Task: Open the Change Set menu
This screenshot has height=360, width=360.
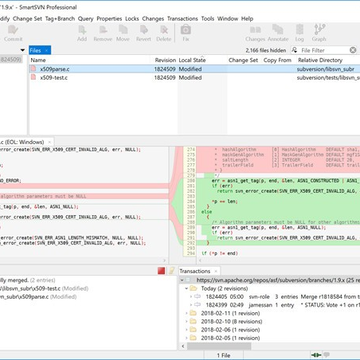Action: coord(27,19)
